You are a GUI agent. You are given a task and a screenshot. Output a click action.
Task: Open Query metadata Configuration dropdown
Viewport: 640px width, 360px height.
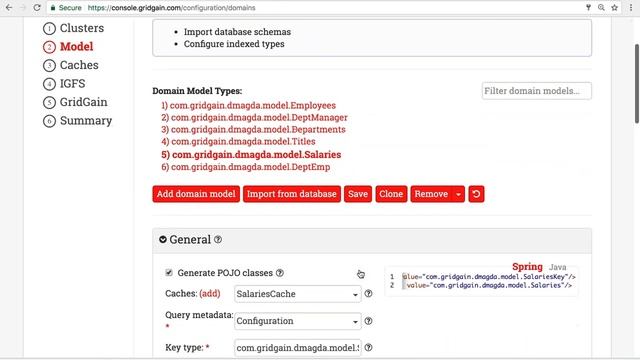tap(298, 321)
